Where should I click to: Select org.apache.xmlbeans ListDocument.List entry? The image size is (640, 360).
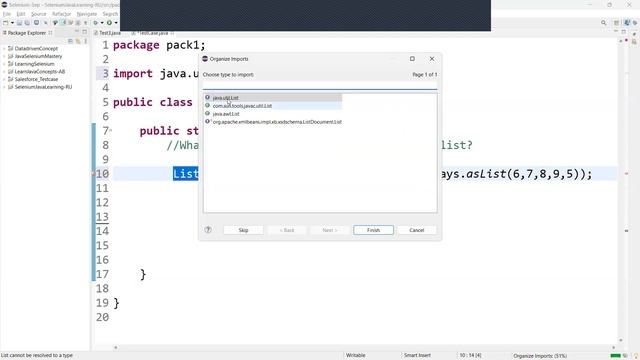(x=273, y=122)
